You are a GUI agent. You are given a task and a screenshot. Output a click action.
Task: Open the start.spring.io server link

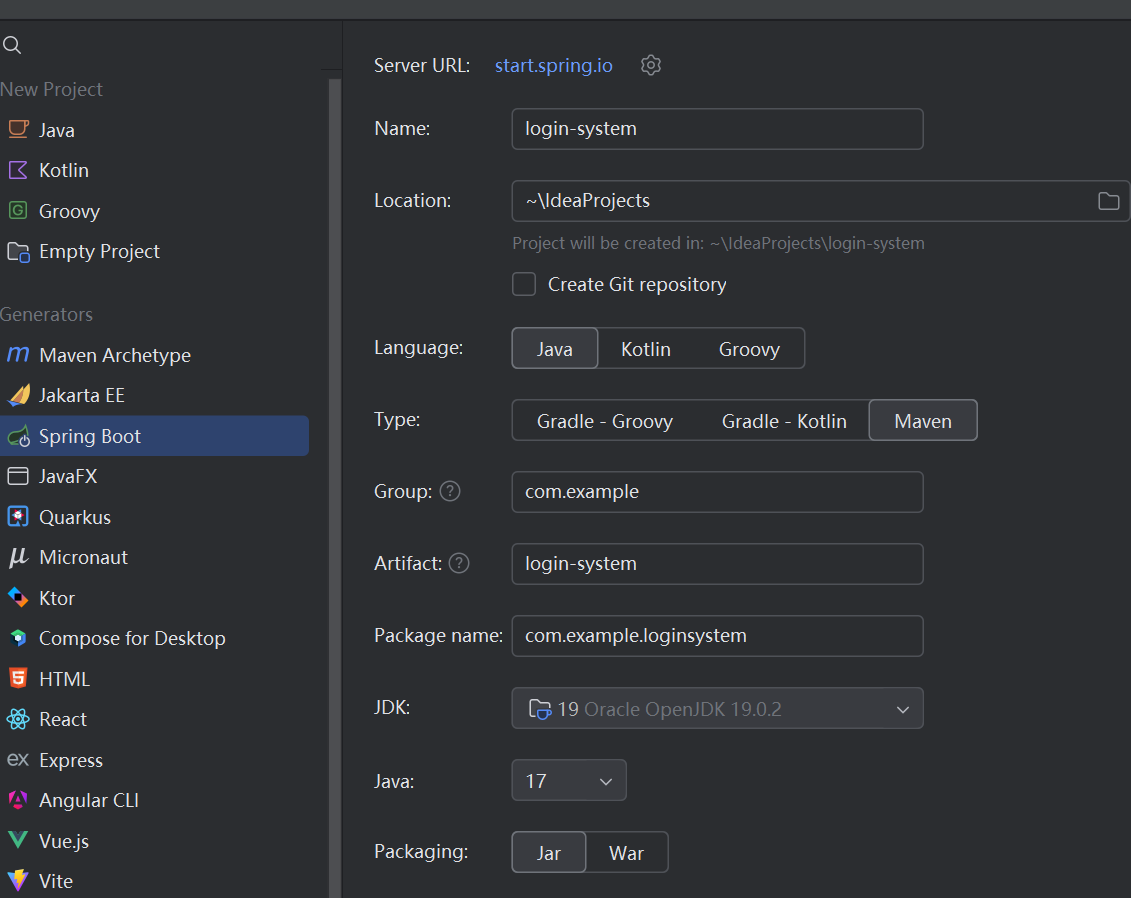tap(553, 65)
